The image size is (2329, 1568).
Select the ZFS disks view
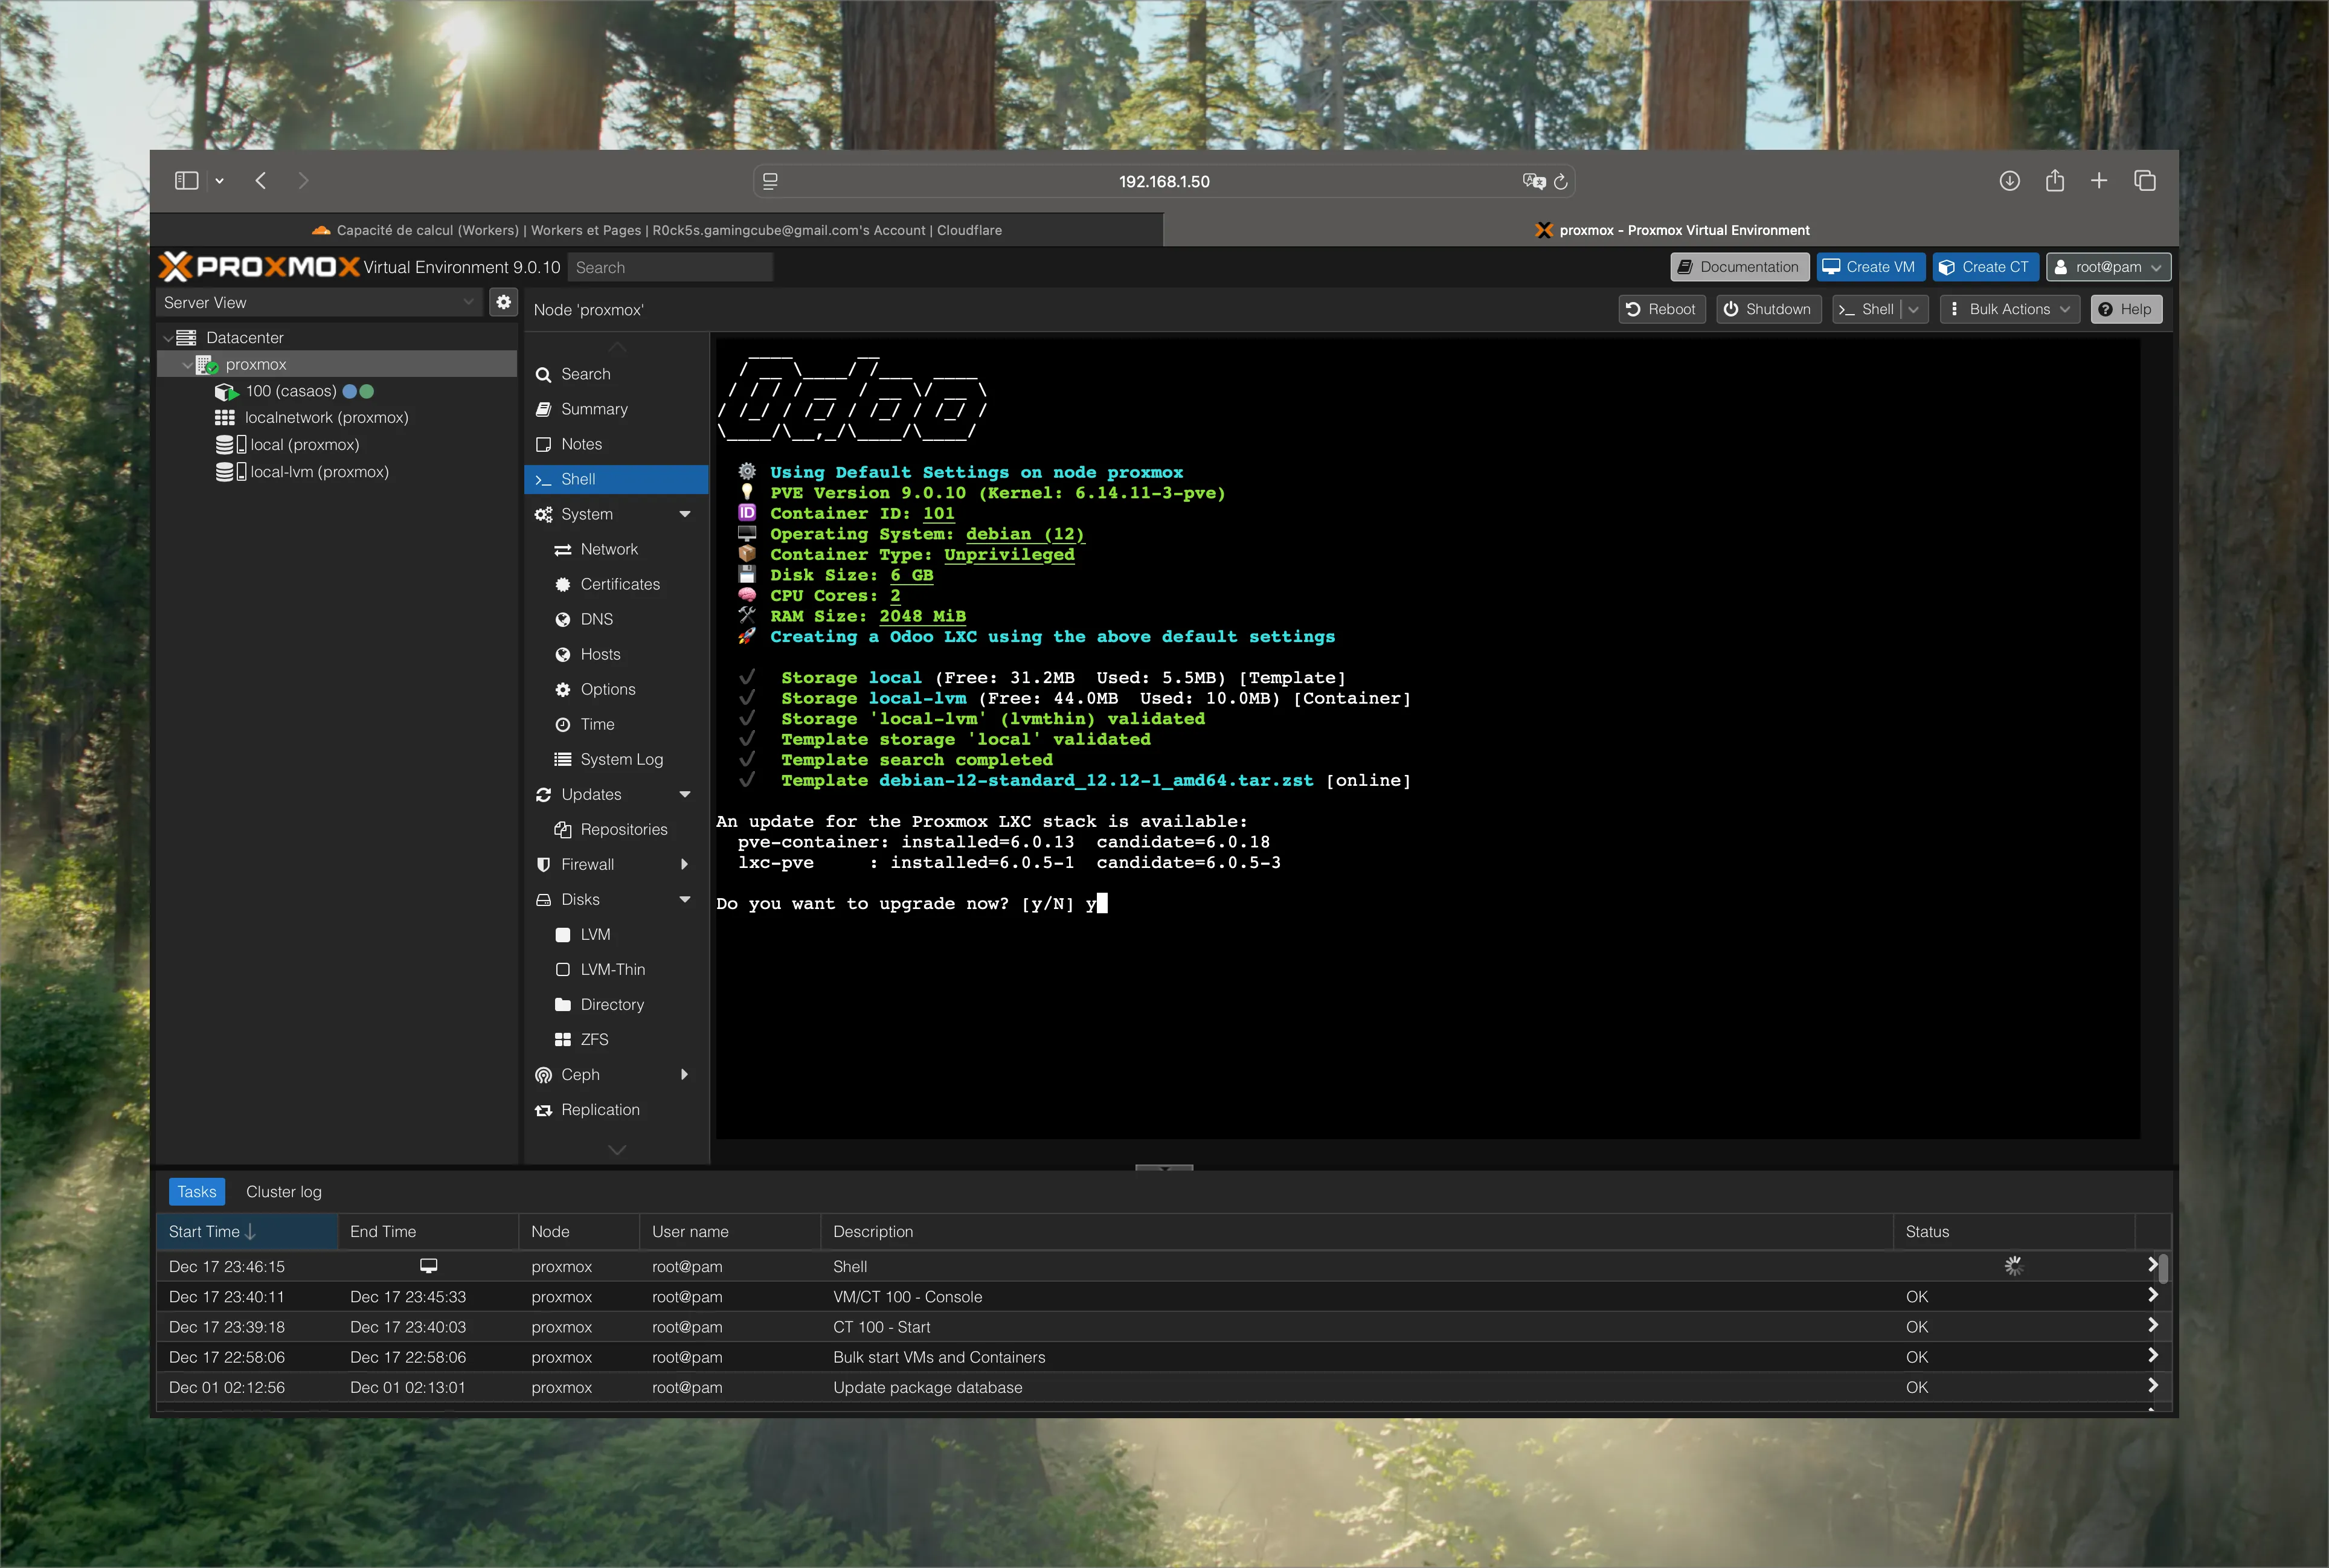click(x=593, y=1039)
